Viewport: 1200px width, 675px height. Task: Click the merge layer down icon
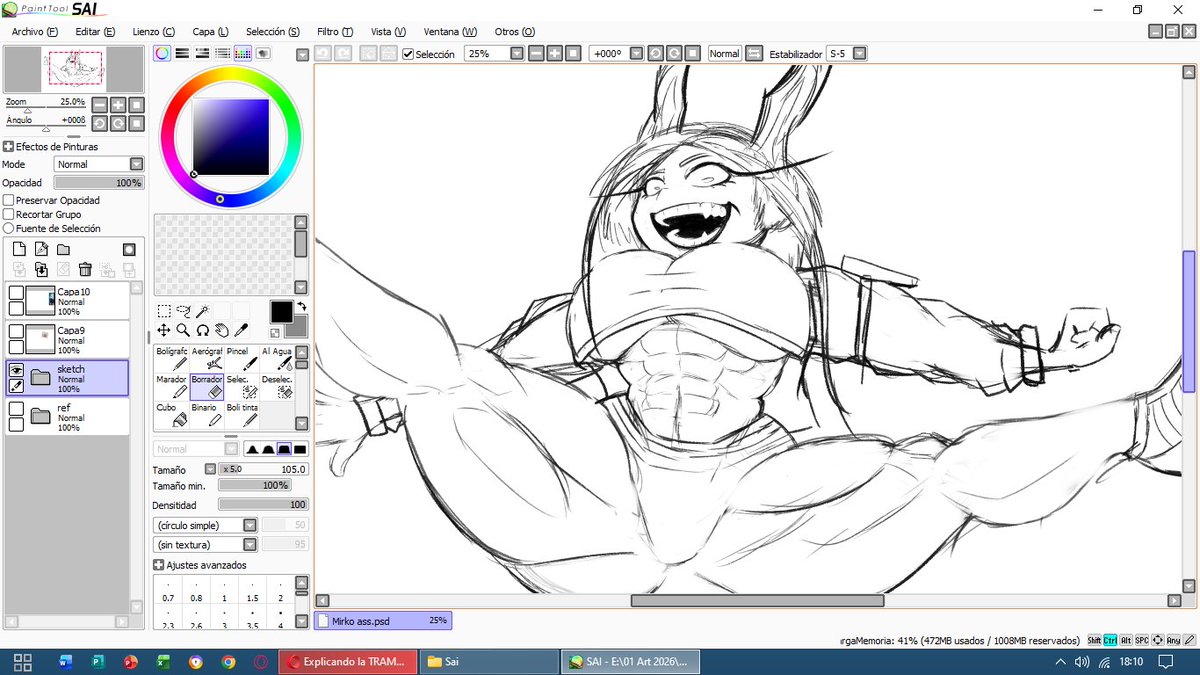click(x=41, y=269)
